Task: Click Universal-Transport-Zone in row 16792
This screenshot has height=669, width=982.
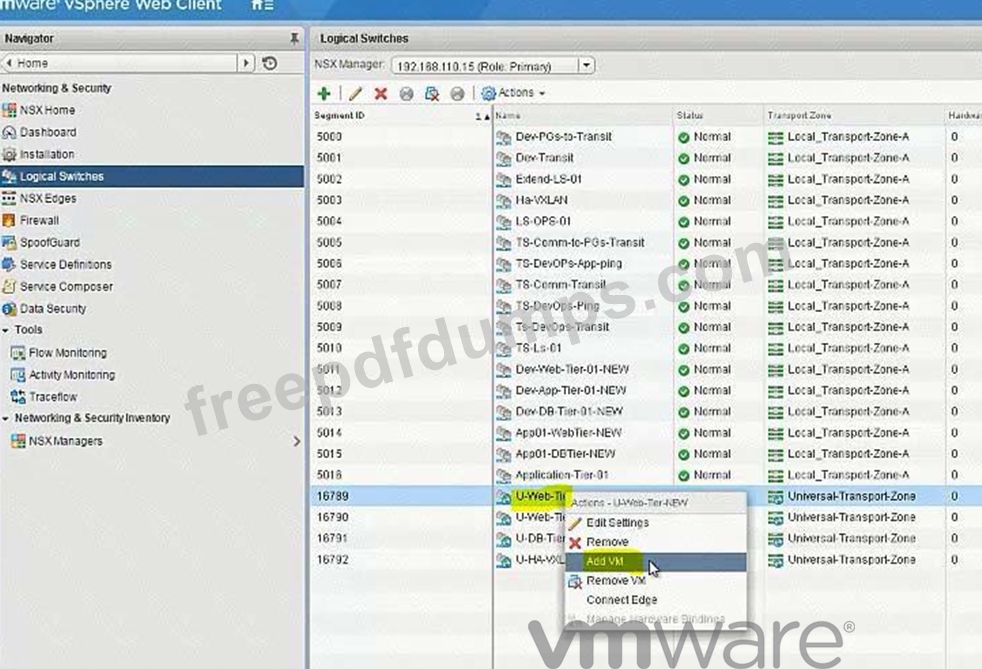Action: pos(851,559)
